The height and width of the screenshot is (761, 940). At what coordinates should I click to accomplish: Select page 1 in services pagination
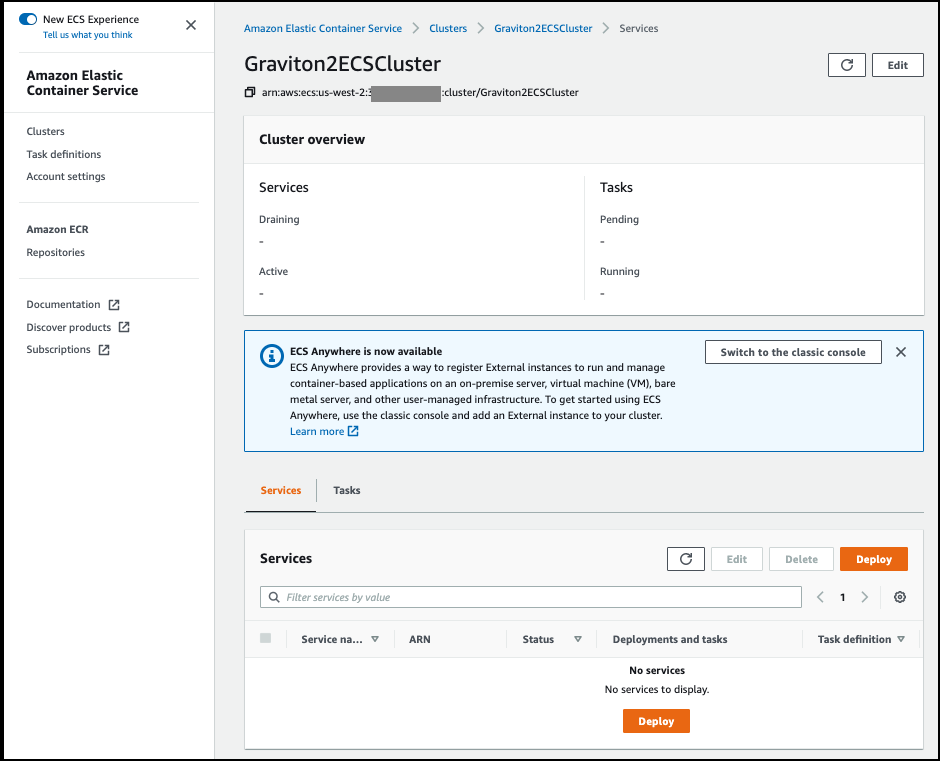(x=842, y=597)
